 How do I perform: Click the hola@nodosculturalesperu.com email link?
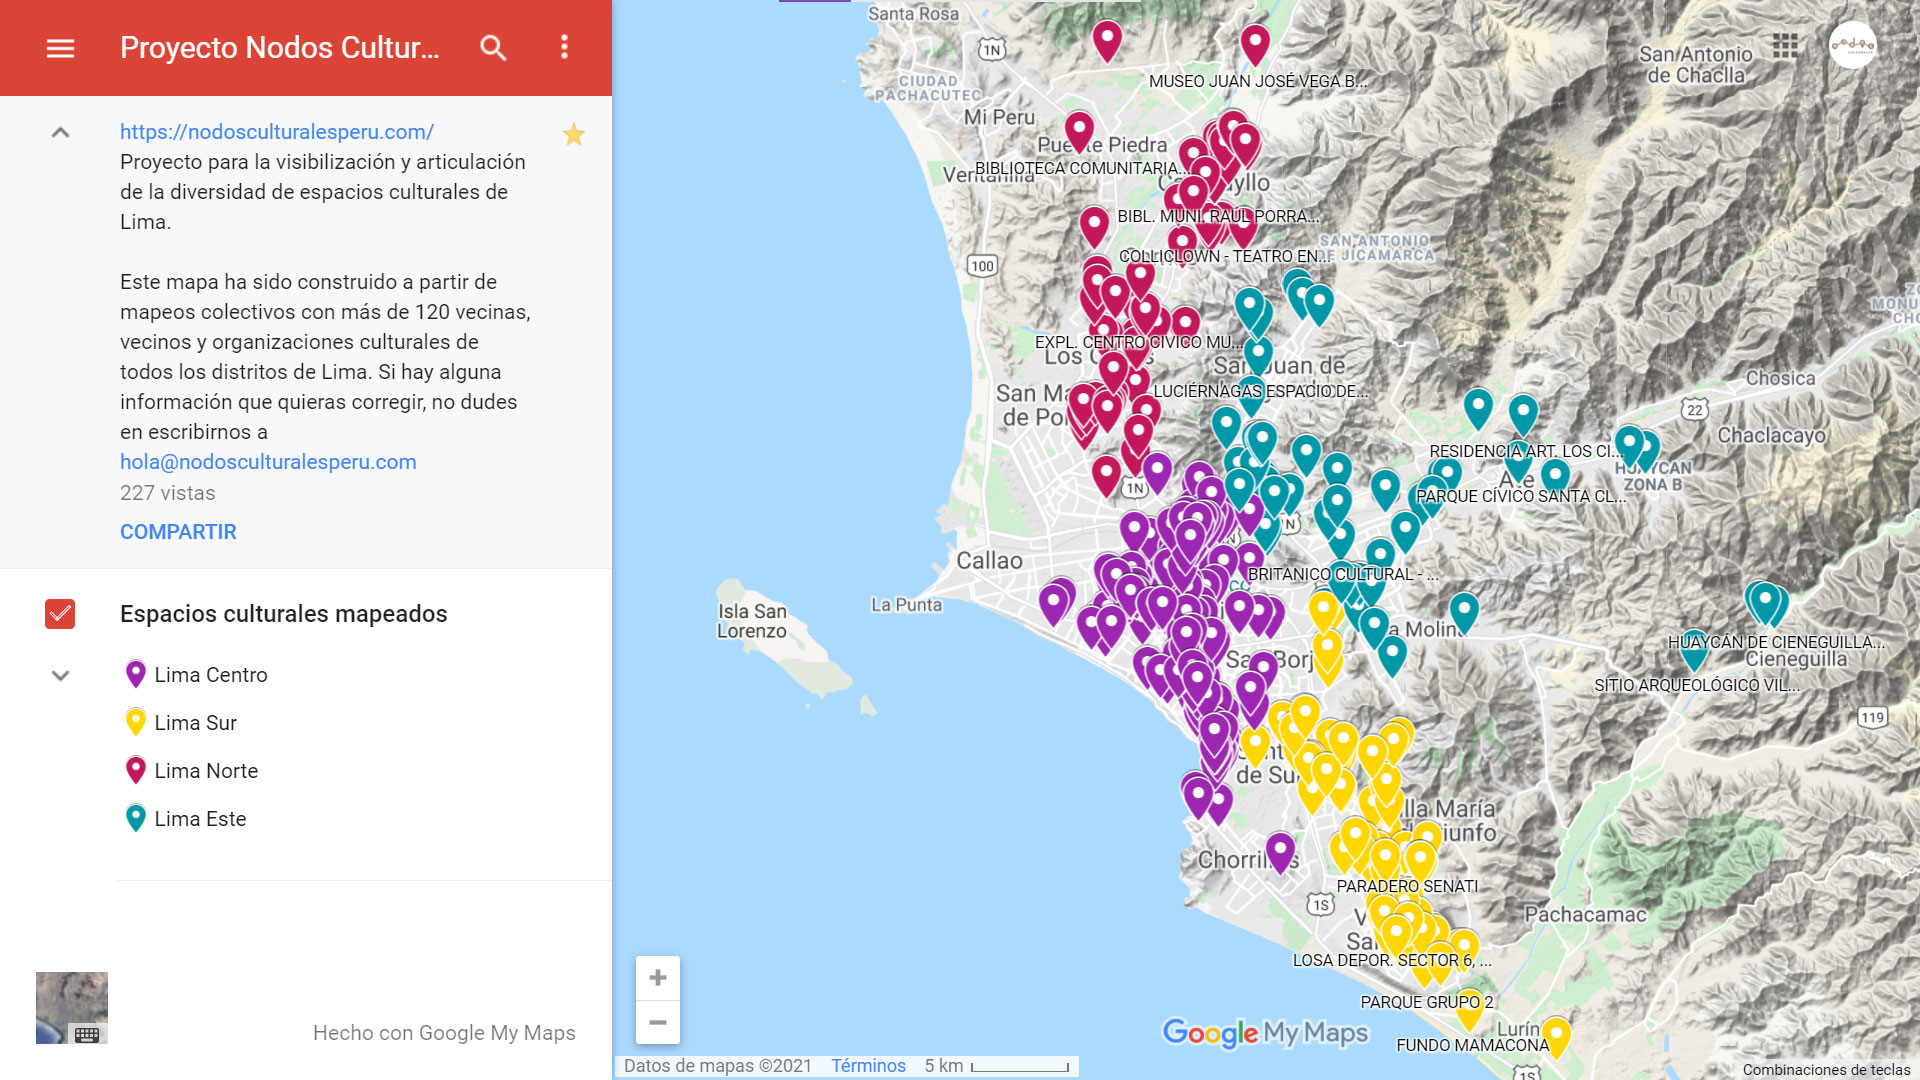click(268, 462)
